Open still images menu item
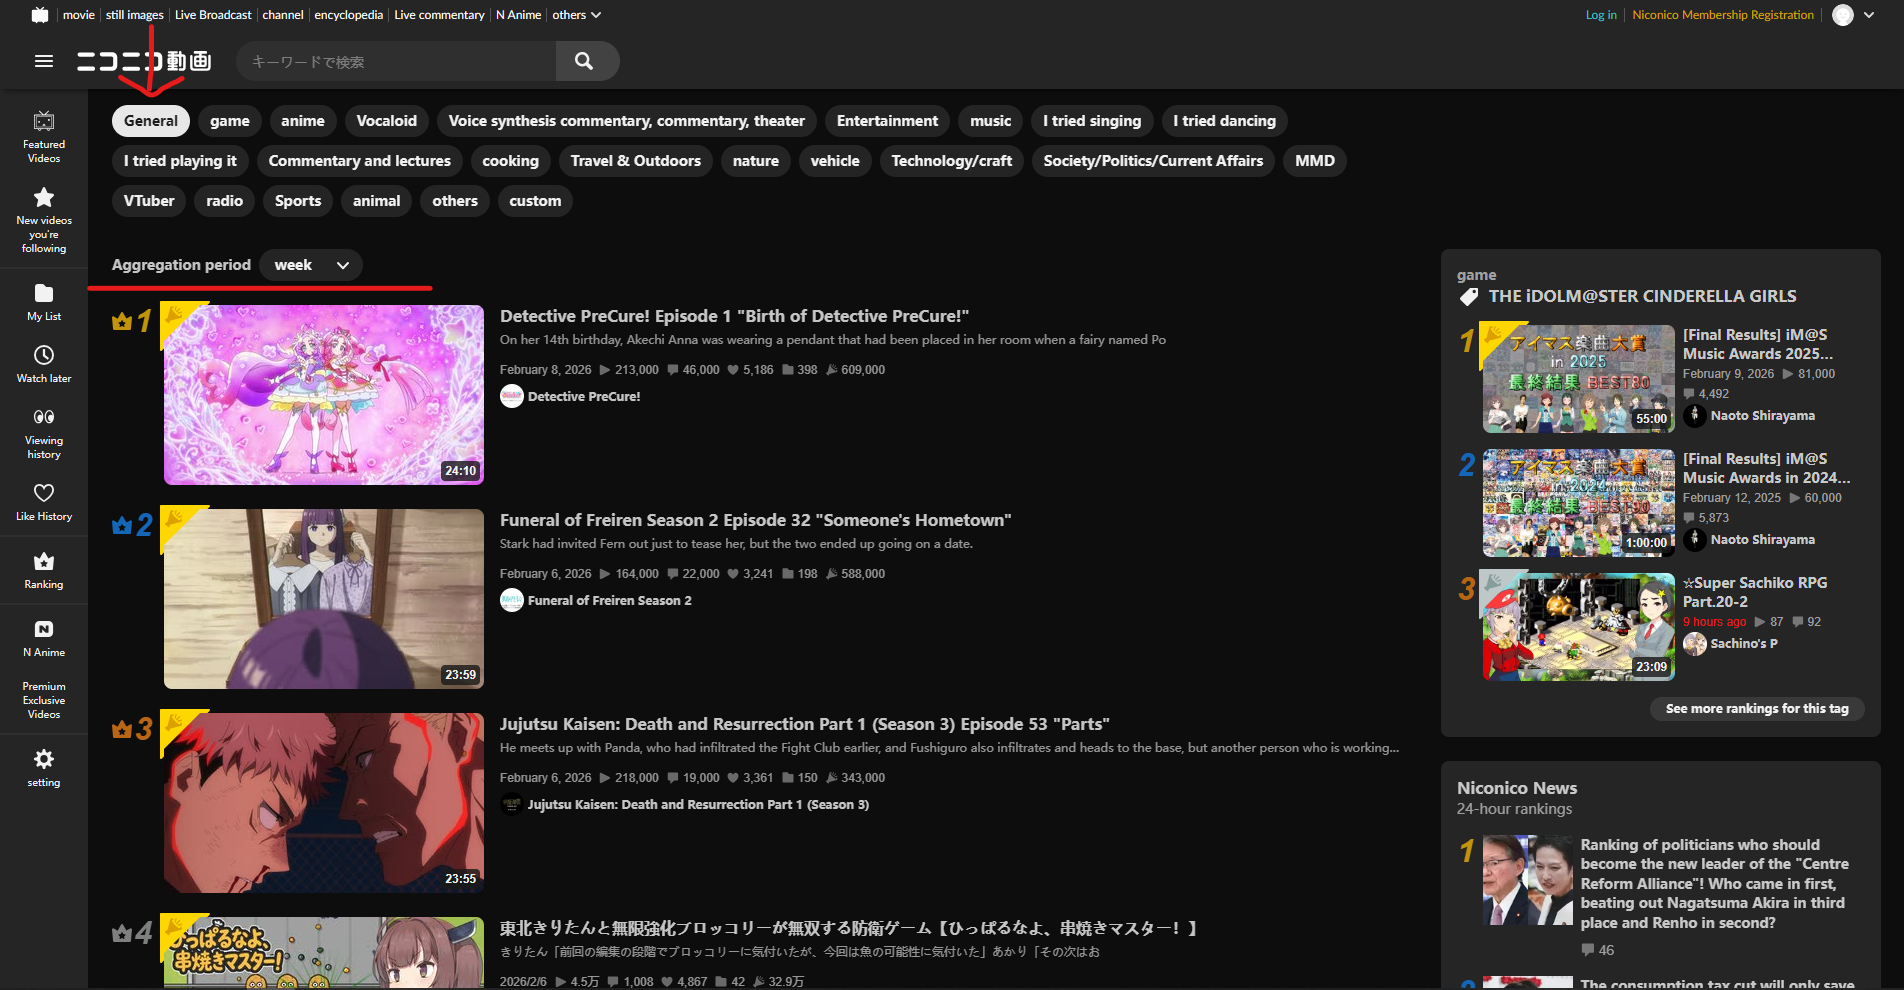1904x990 pixels. click(x=135, y=15)
